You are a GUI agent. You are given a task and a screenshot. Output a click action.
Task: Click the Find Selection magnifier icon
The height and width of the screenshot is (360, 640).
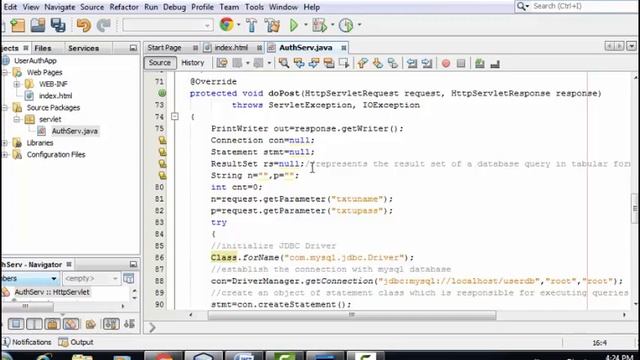pyautogui.click(x=284, y=63)
